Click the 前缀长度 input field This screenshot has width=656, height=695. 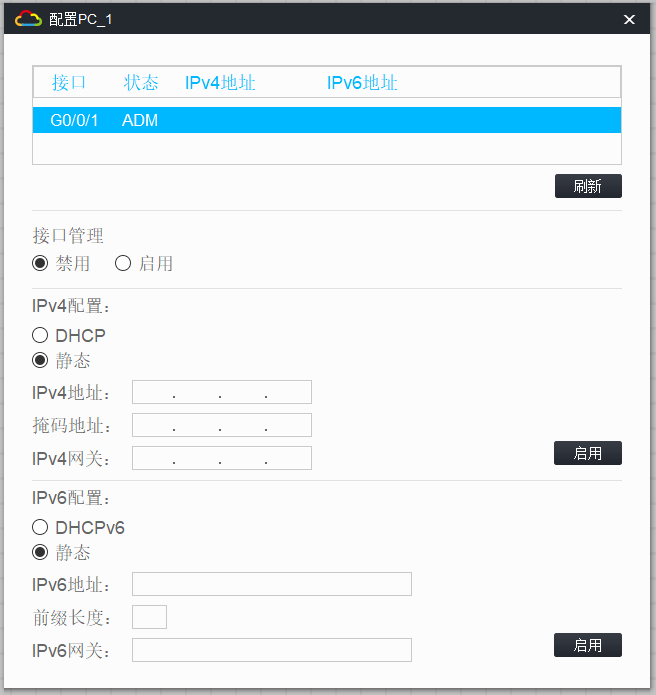click(149, 617)
